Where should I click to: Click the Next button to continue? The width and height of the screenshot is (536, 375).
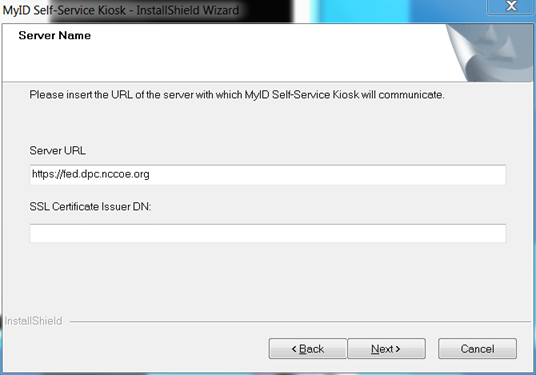tap(386, 349)
